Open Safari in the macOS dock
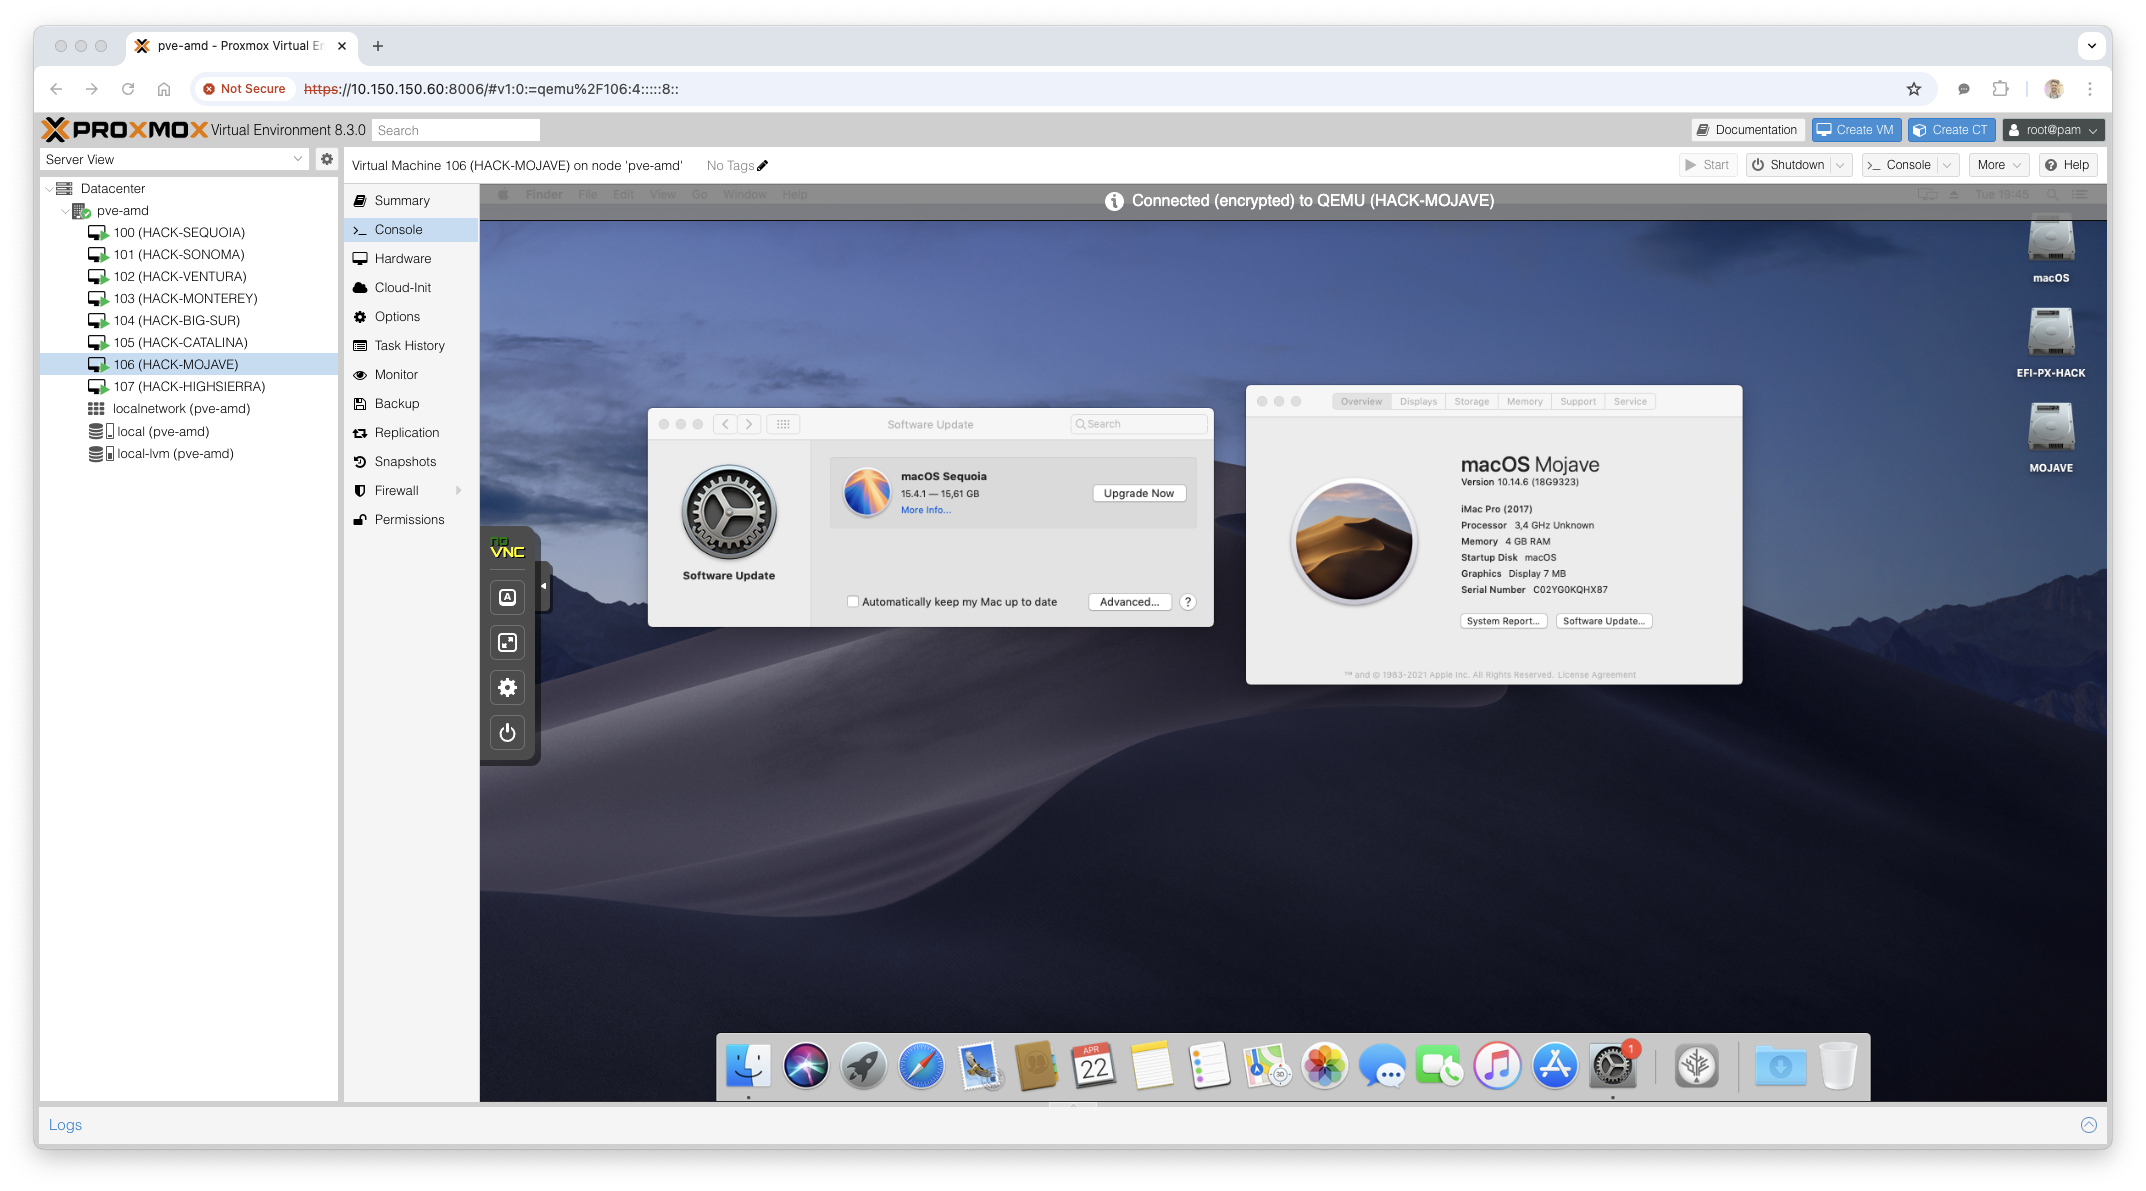 point(921,1066)
